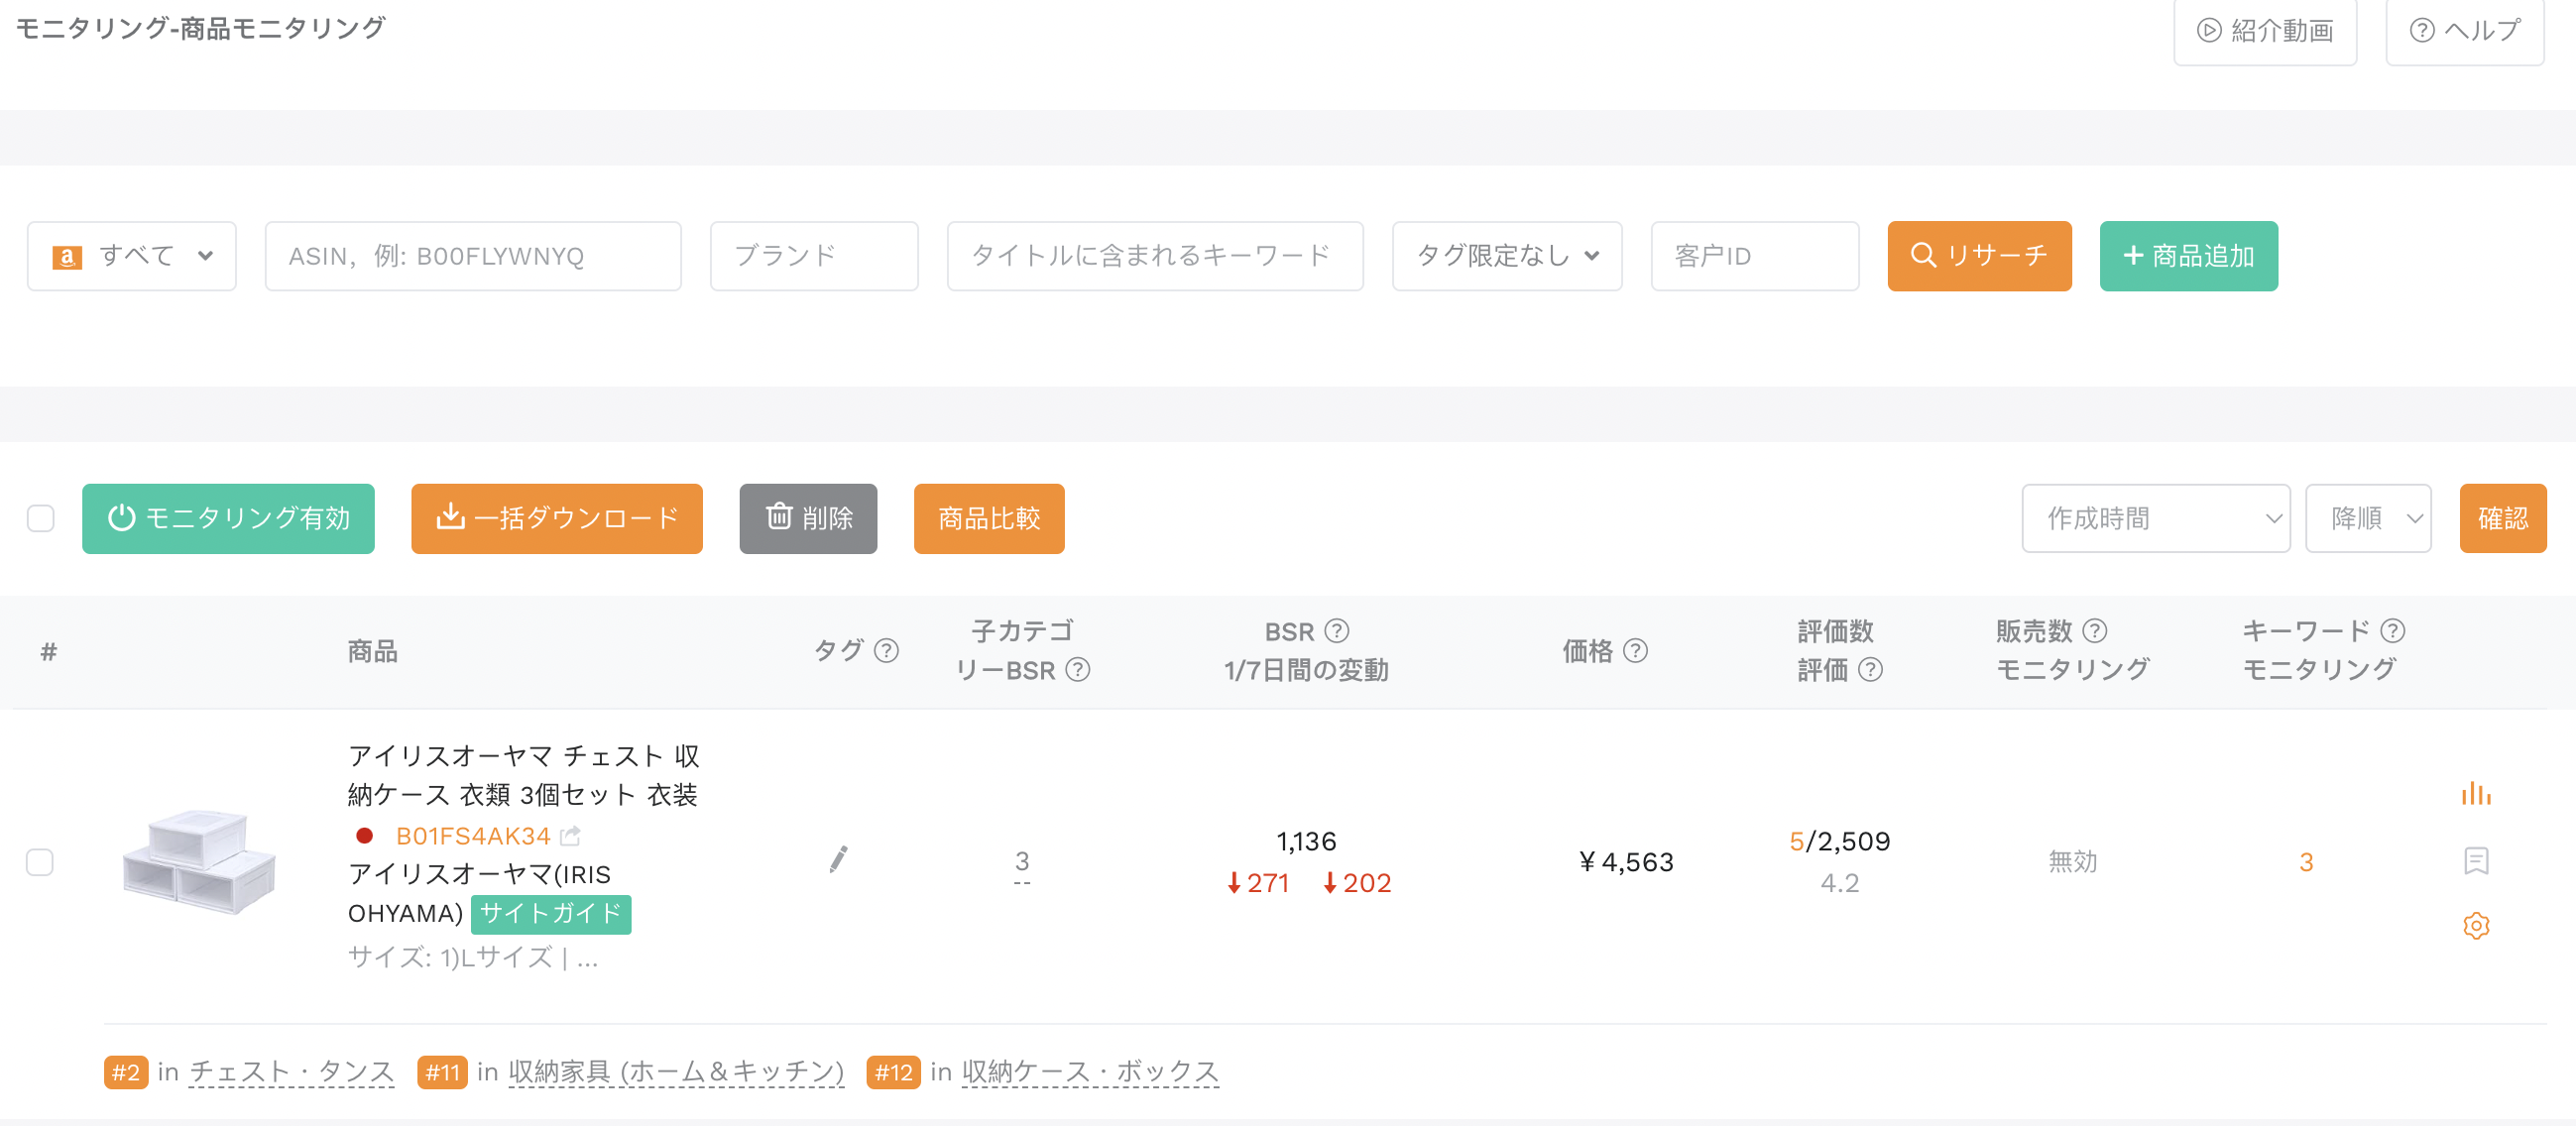Screen dimensions: 2576x1126
Task: Expand the タグ限定なし dropdown
Action: (1507, 256)
